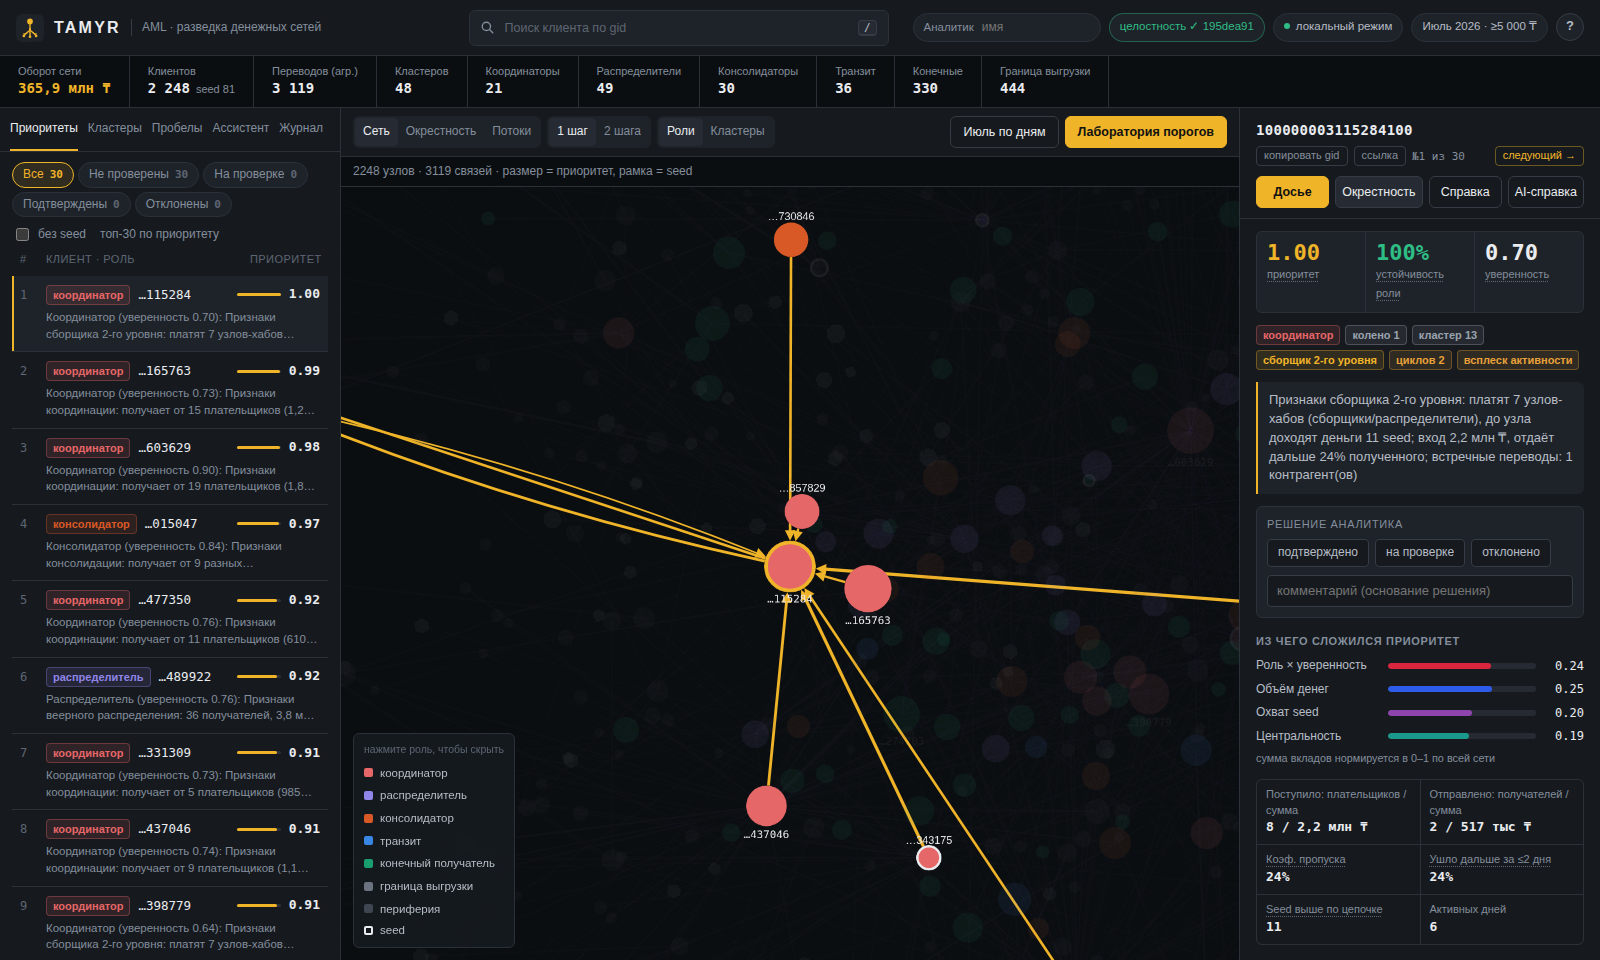This screenshot has width=1600, height=960.
Task: Hide конечный получатель role in legend
Action: click(429, 863)
